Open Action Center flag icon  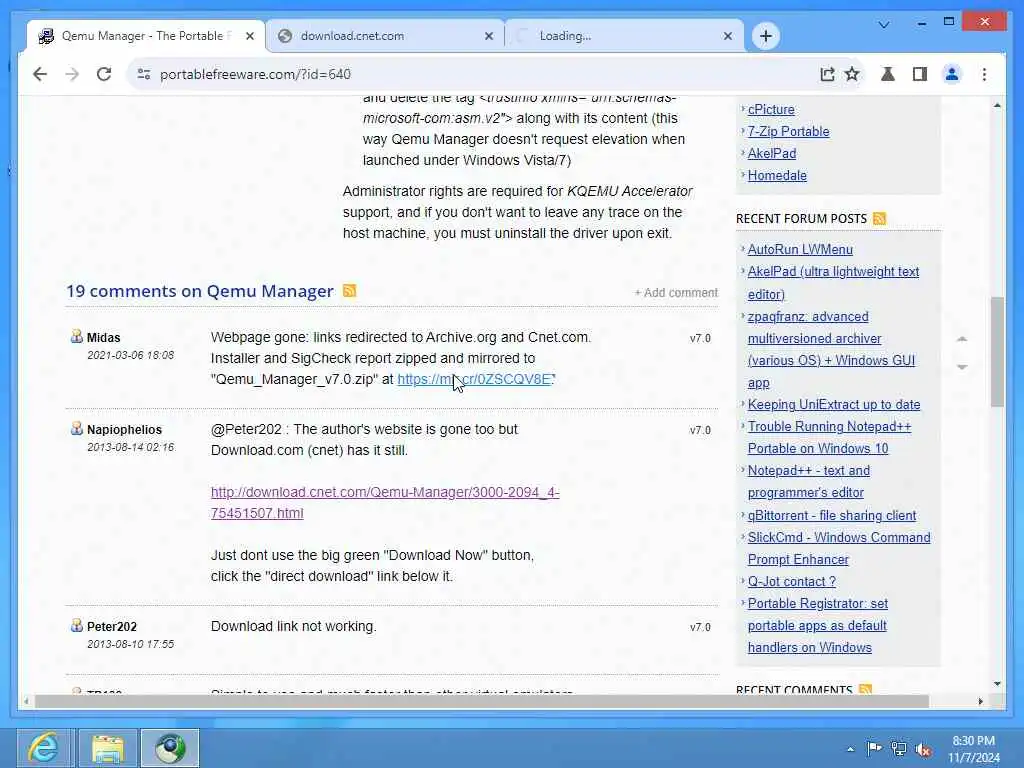[874, 749]
